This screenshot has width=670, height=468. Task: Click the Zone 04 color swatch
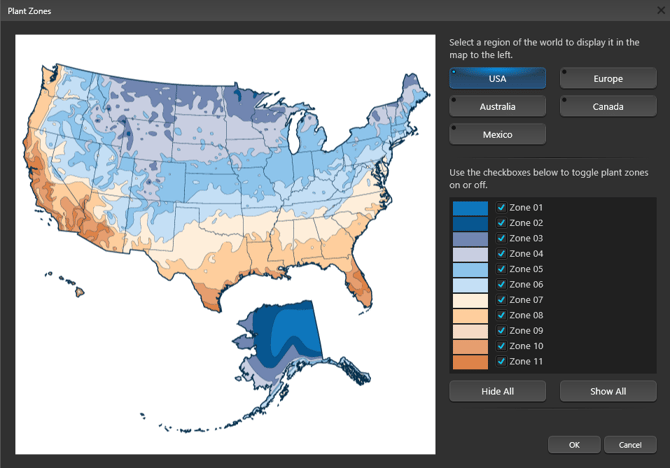pos(470,254)
